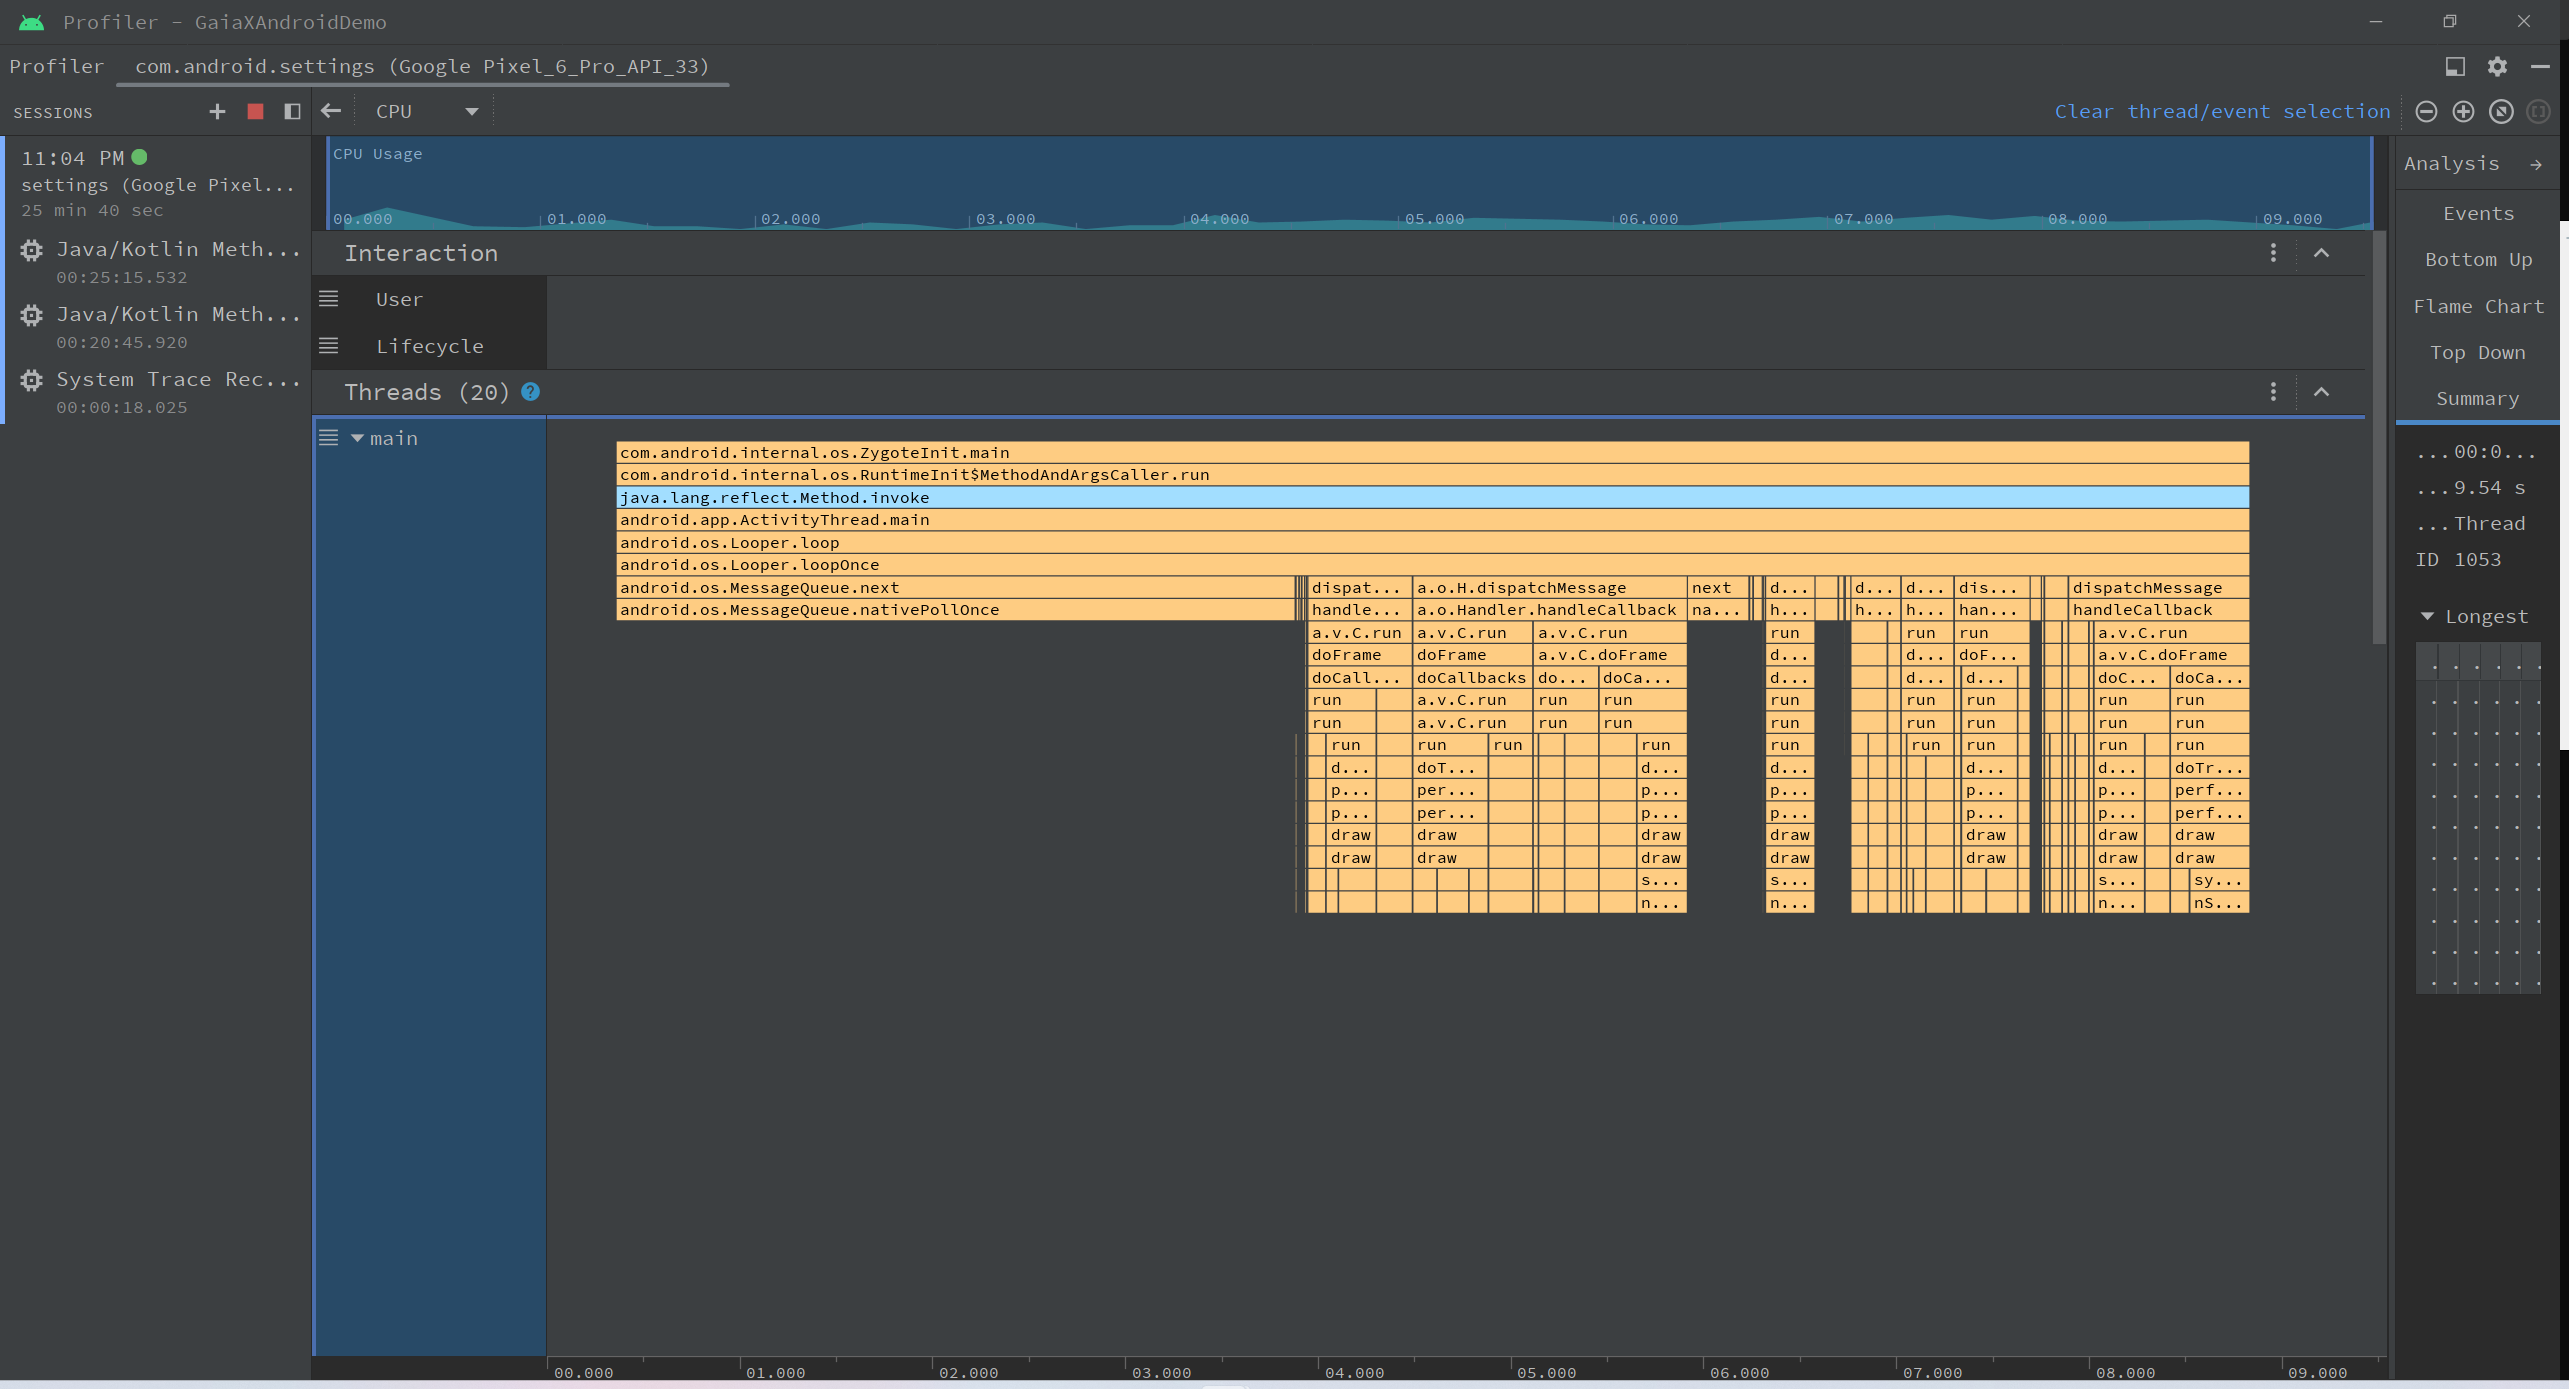Image resolution: width=2569 pixels, height=1389 pixels.
Task: Select the Summary tab
Action: tap(2477, 398)
